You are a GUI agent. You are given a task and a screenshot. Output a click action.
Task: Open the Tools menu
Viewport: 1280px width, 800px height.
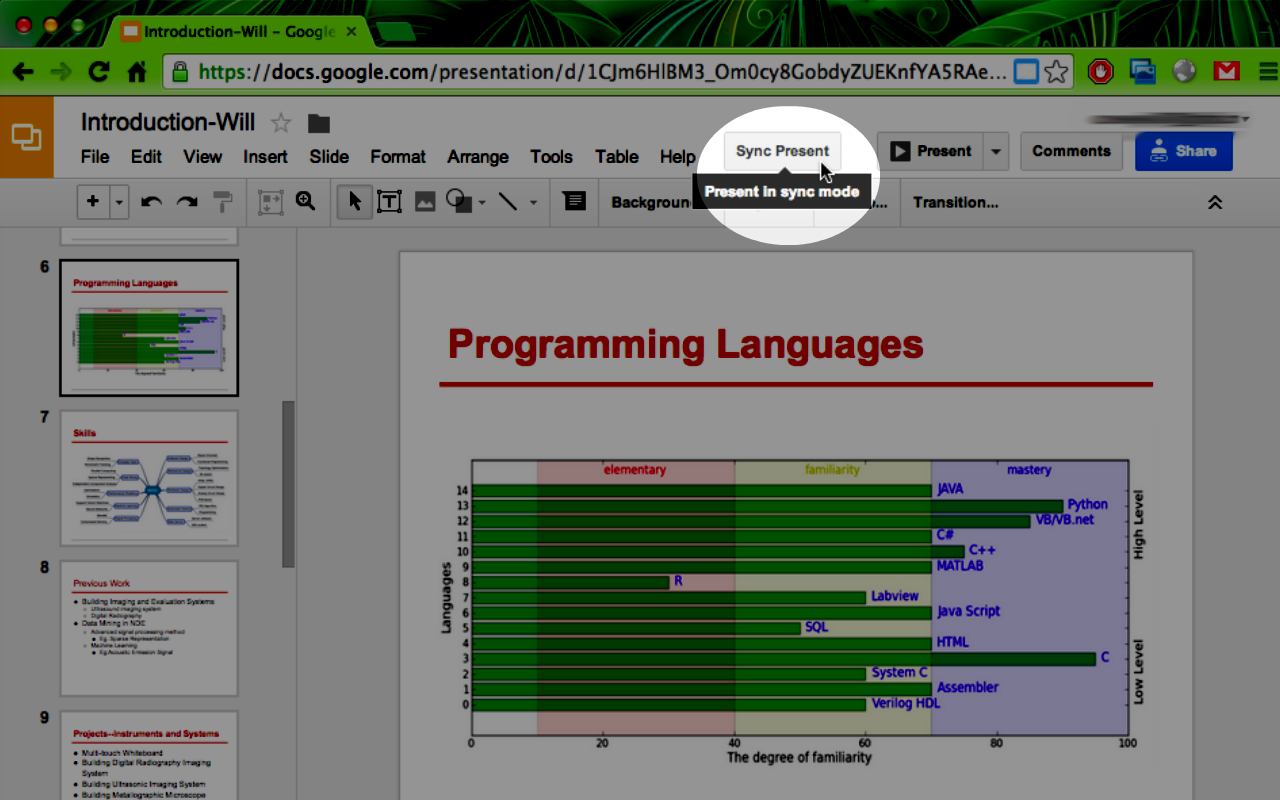click(551, 157)
